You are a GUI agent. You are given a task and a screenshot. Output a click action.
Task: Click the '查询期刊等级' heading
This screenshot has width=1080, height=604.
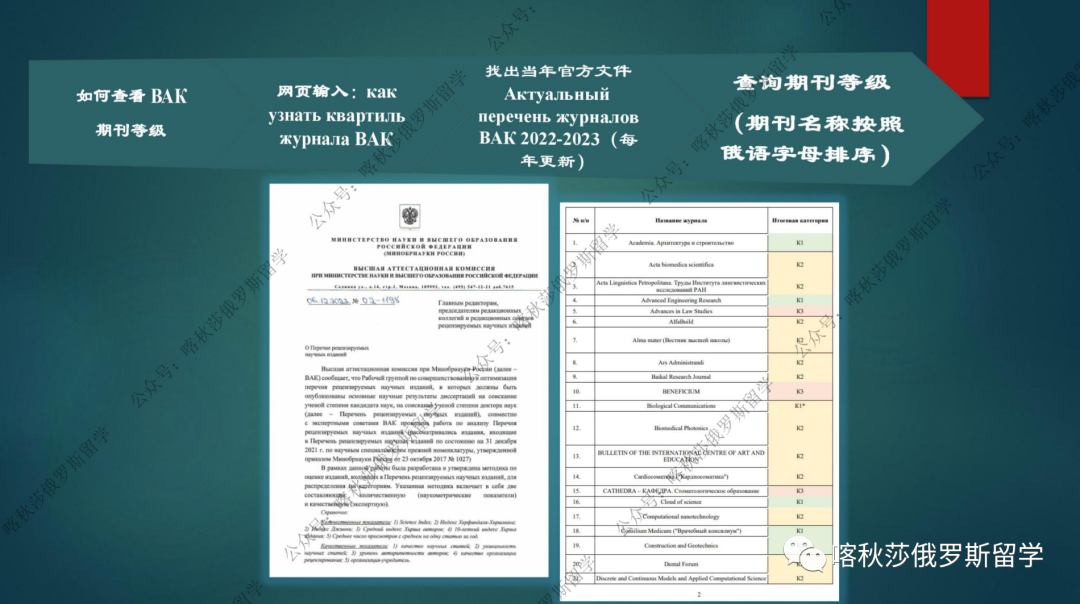pos(812,83)
